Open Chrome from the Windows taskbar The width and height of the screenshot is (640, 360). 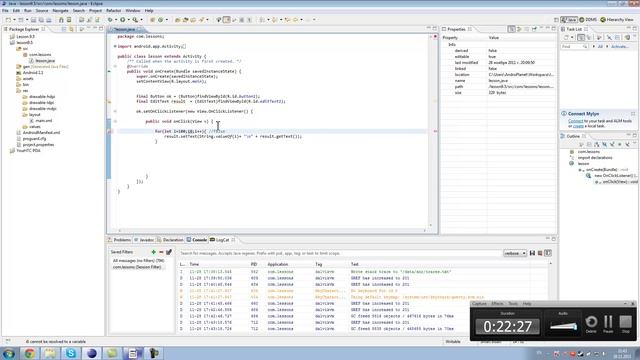tap(29, 353)
